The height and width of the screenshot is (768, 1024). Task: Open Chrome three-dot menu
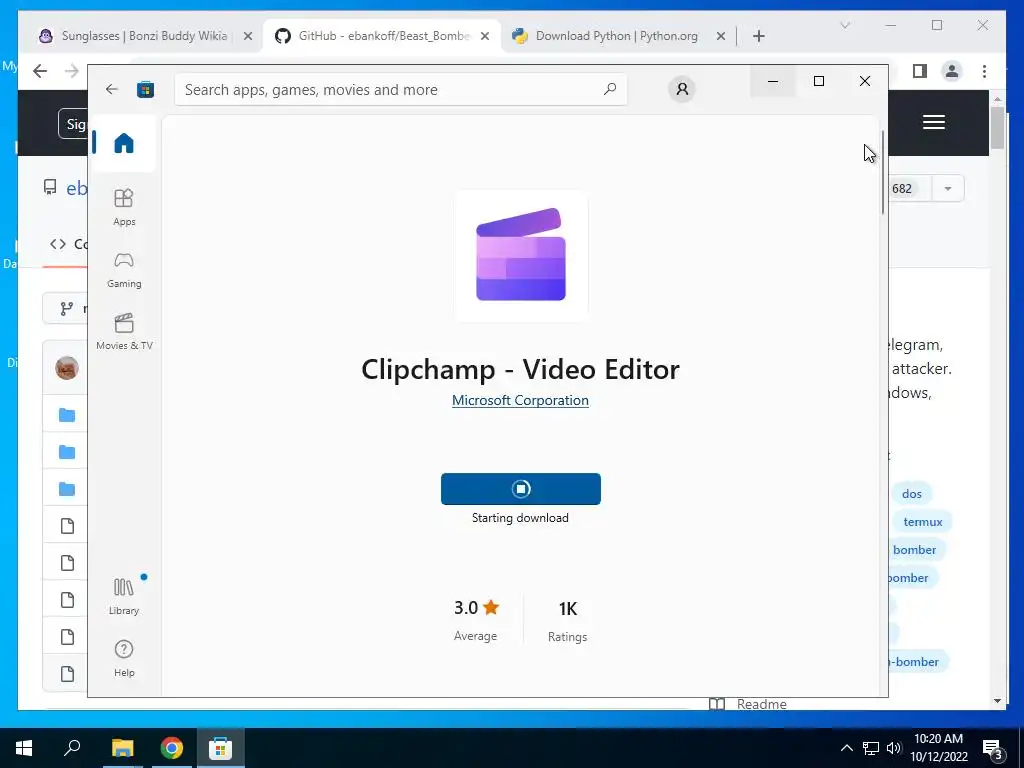[x=984, y=71]
